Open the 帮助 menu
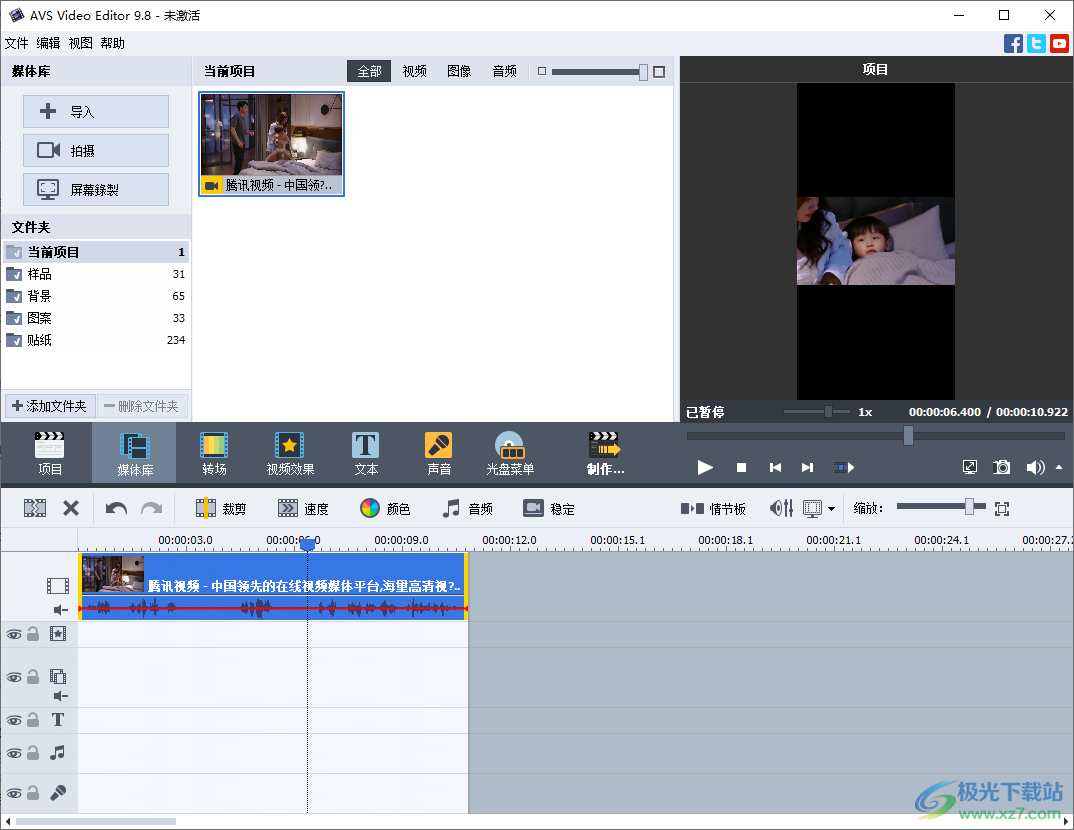The width and height of the screenshot is (1074, 830). [112, 43]
